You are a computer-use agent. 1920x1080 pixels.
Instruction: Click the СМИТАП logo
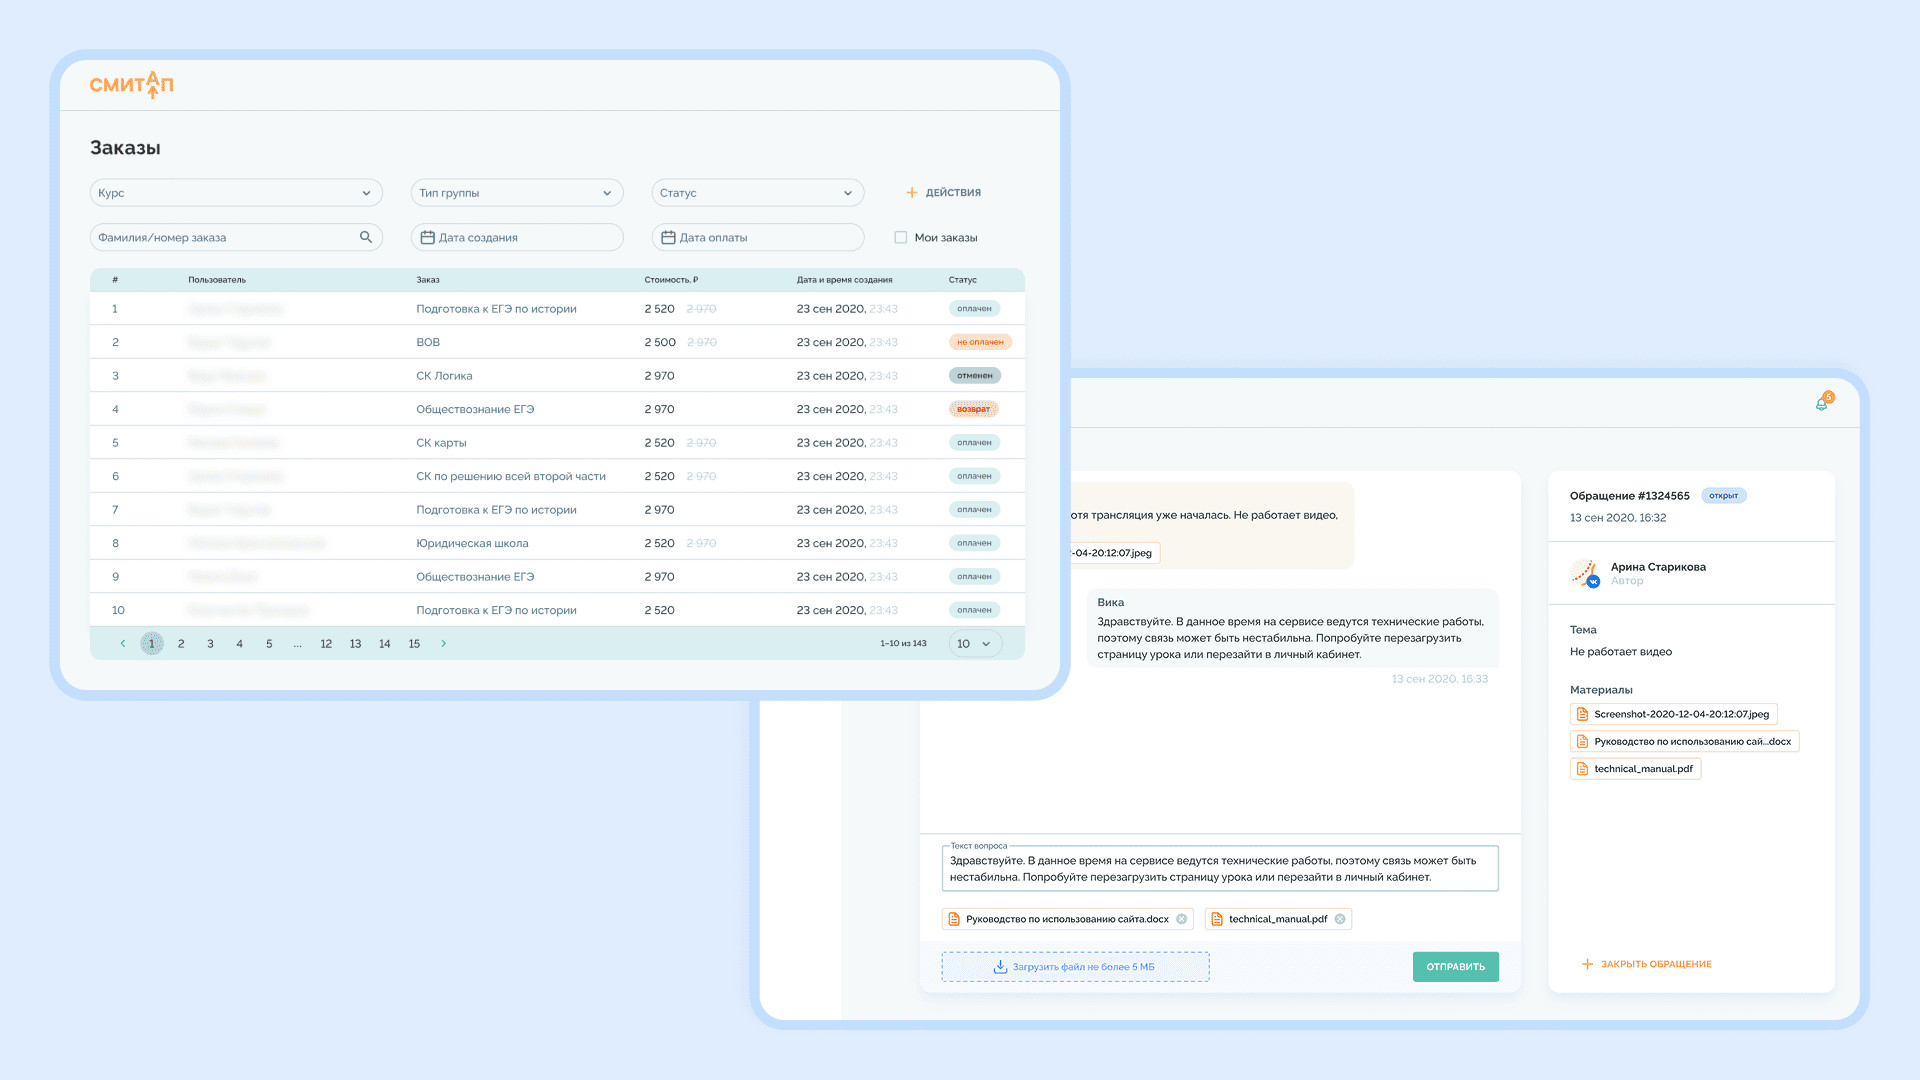tap(131, 85)
